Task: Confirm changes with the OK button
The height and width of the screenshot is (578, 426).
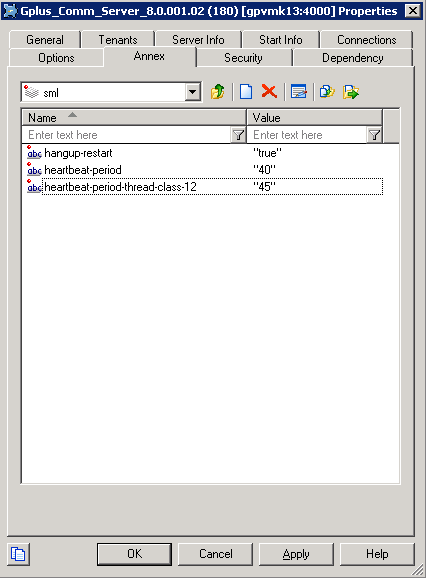Action: (x=135, y=554)
